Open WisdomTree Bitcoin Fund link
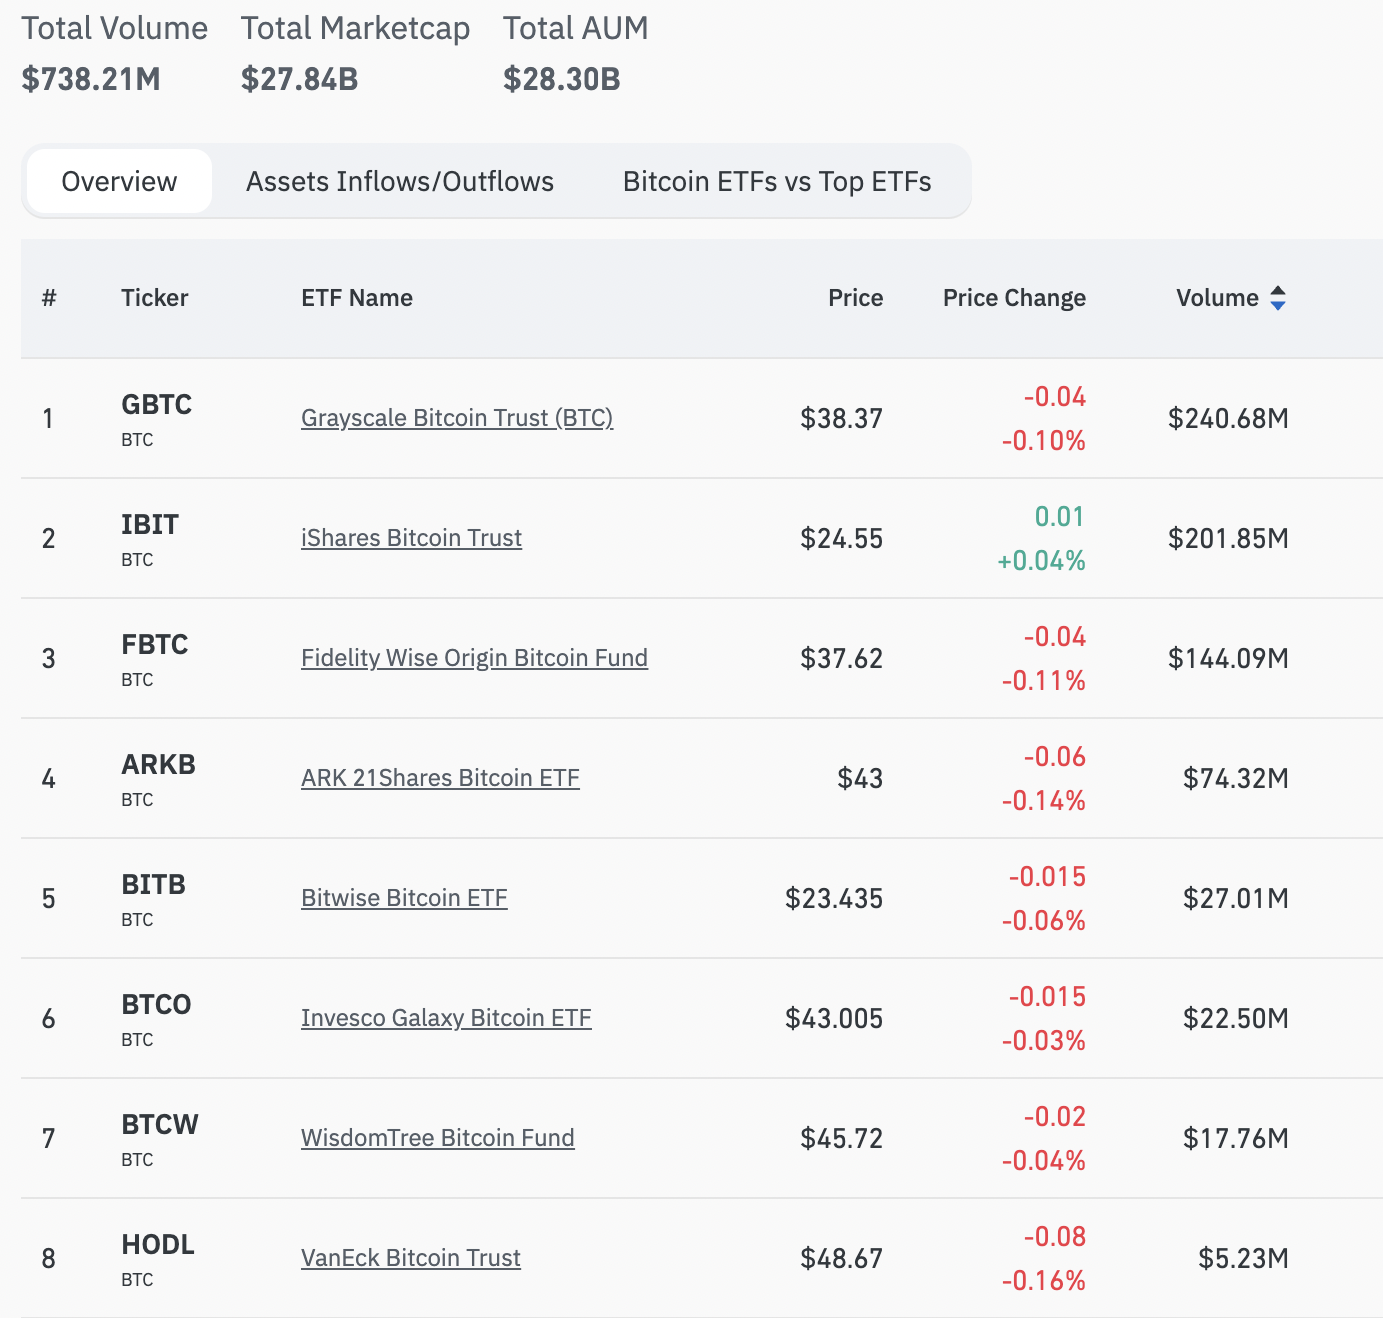Screen dimensions: 1383x1318 click(438, 1138)
